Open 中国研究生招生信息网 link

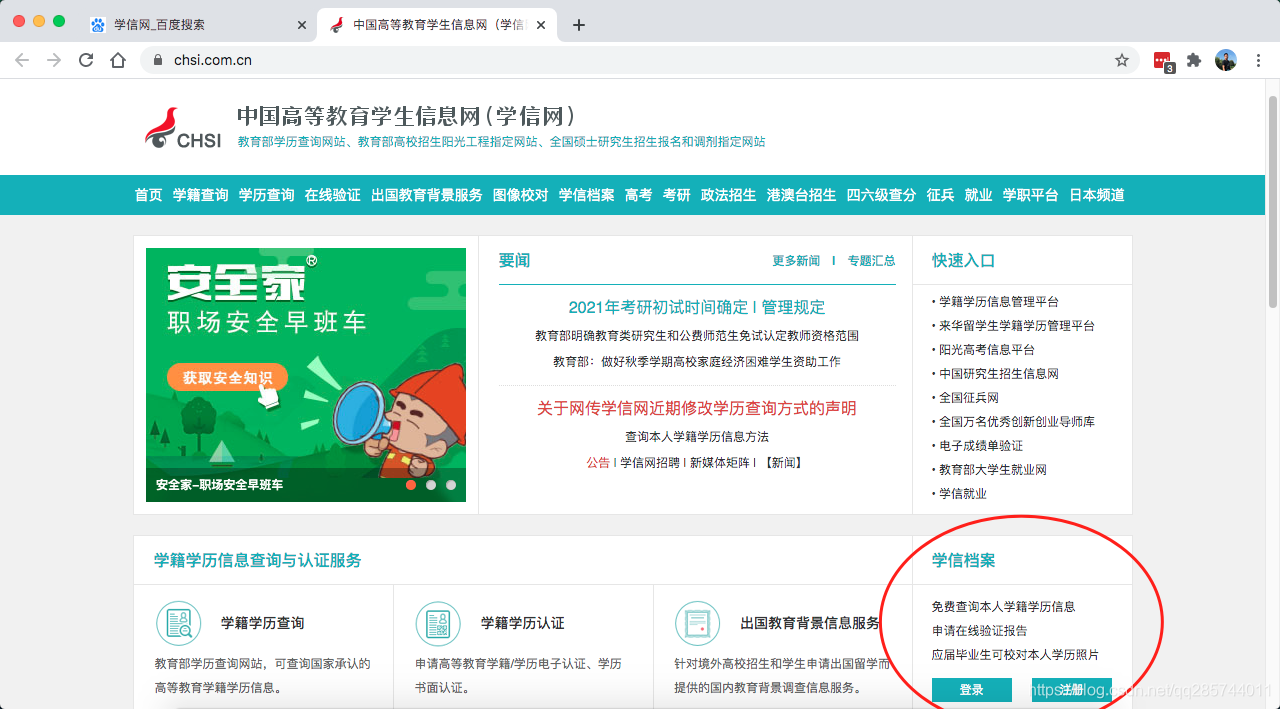click(x=999, y=374)
